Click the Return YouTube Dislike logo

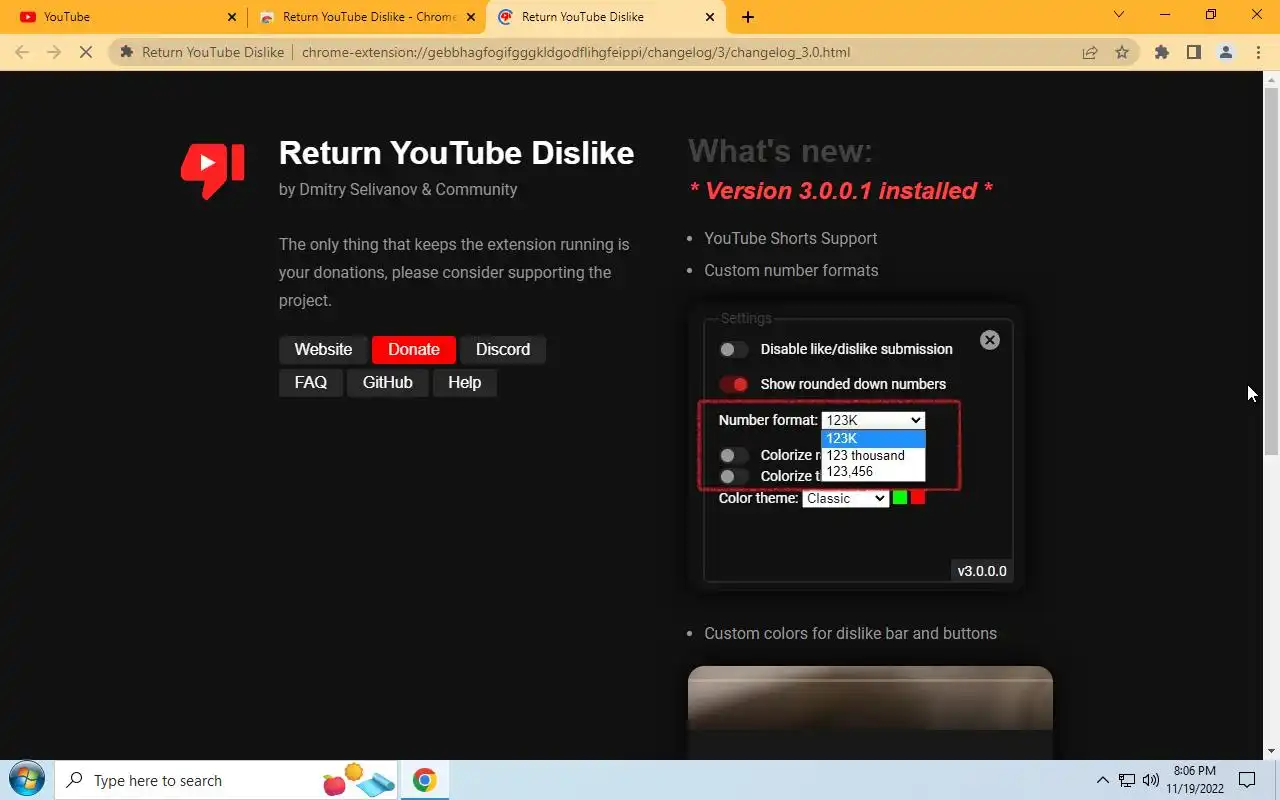point(212,170)
